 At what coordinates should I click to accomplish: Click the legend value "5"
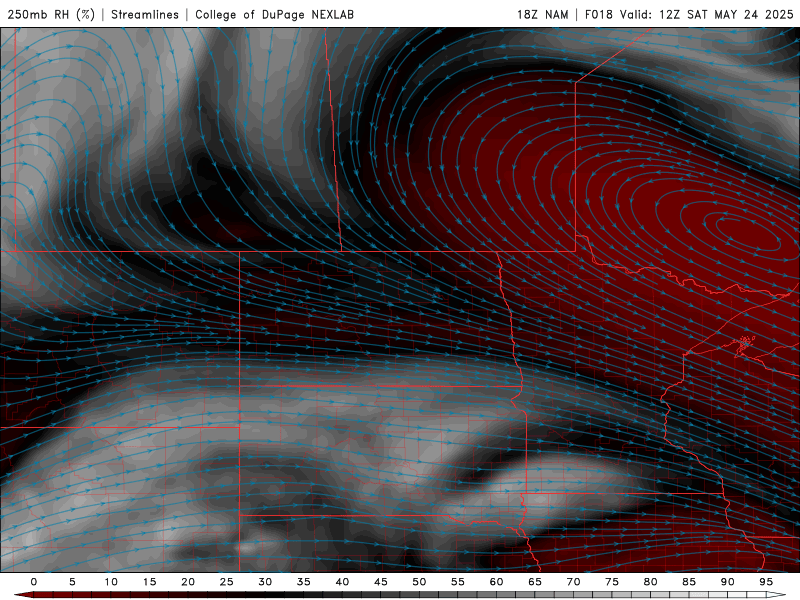tap(72, 582)
